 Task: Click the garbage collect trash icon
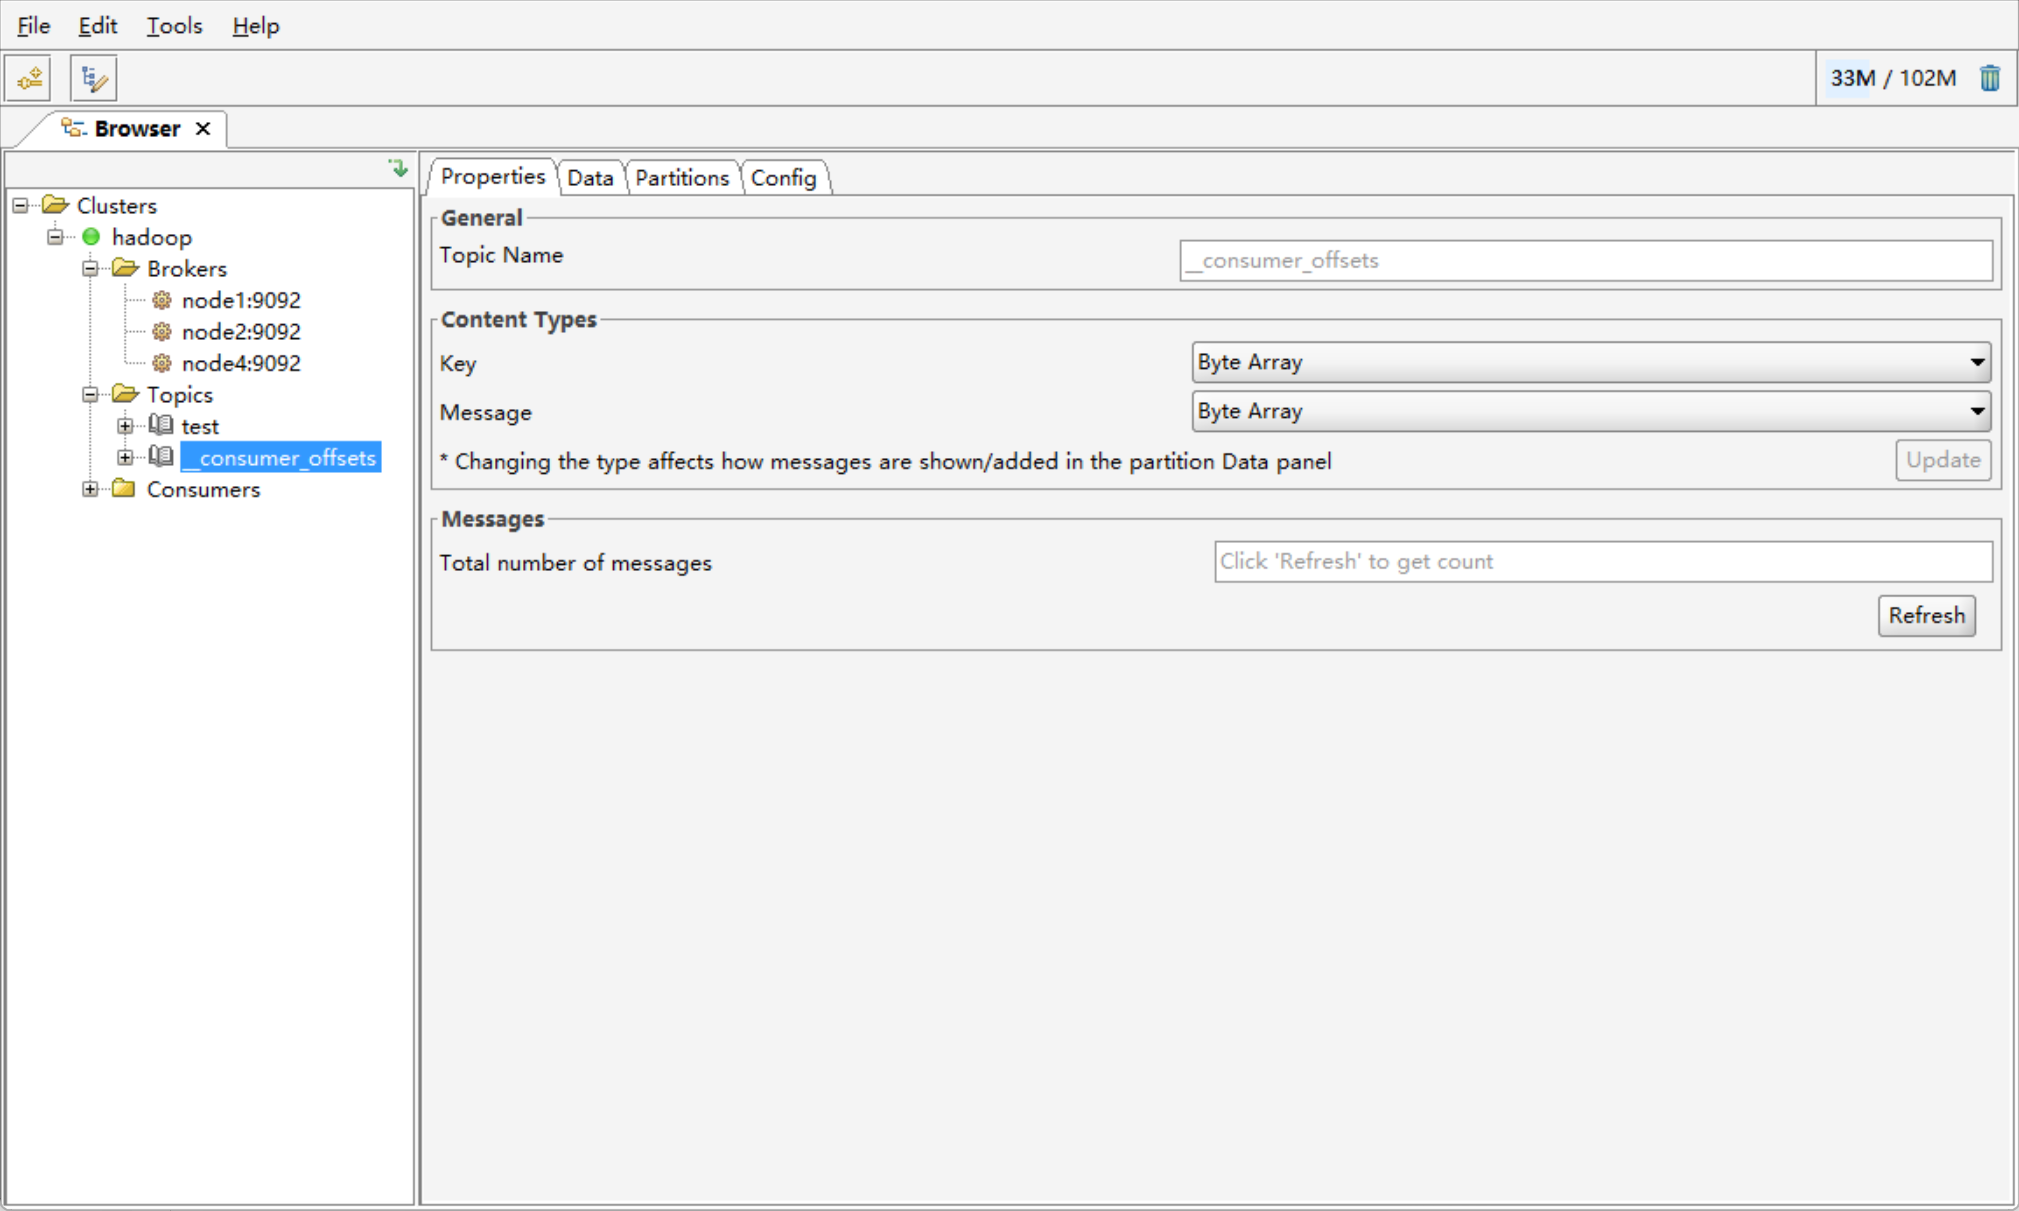click(1989, 78)
